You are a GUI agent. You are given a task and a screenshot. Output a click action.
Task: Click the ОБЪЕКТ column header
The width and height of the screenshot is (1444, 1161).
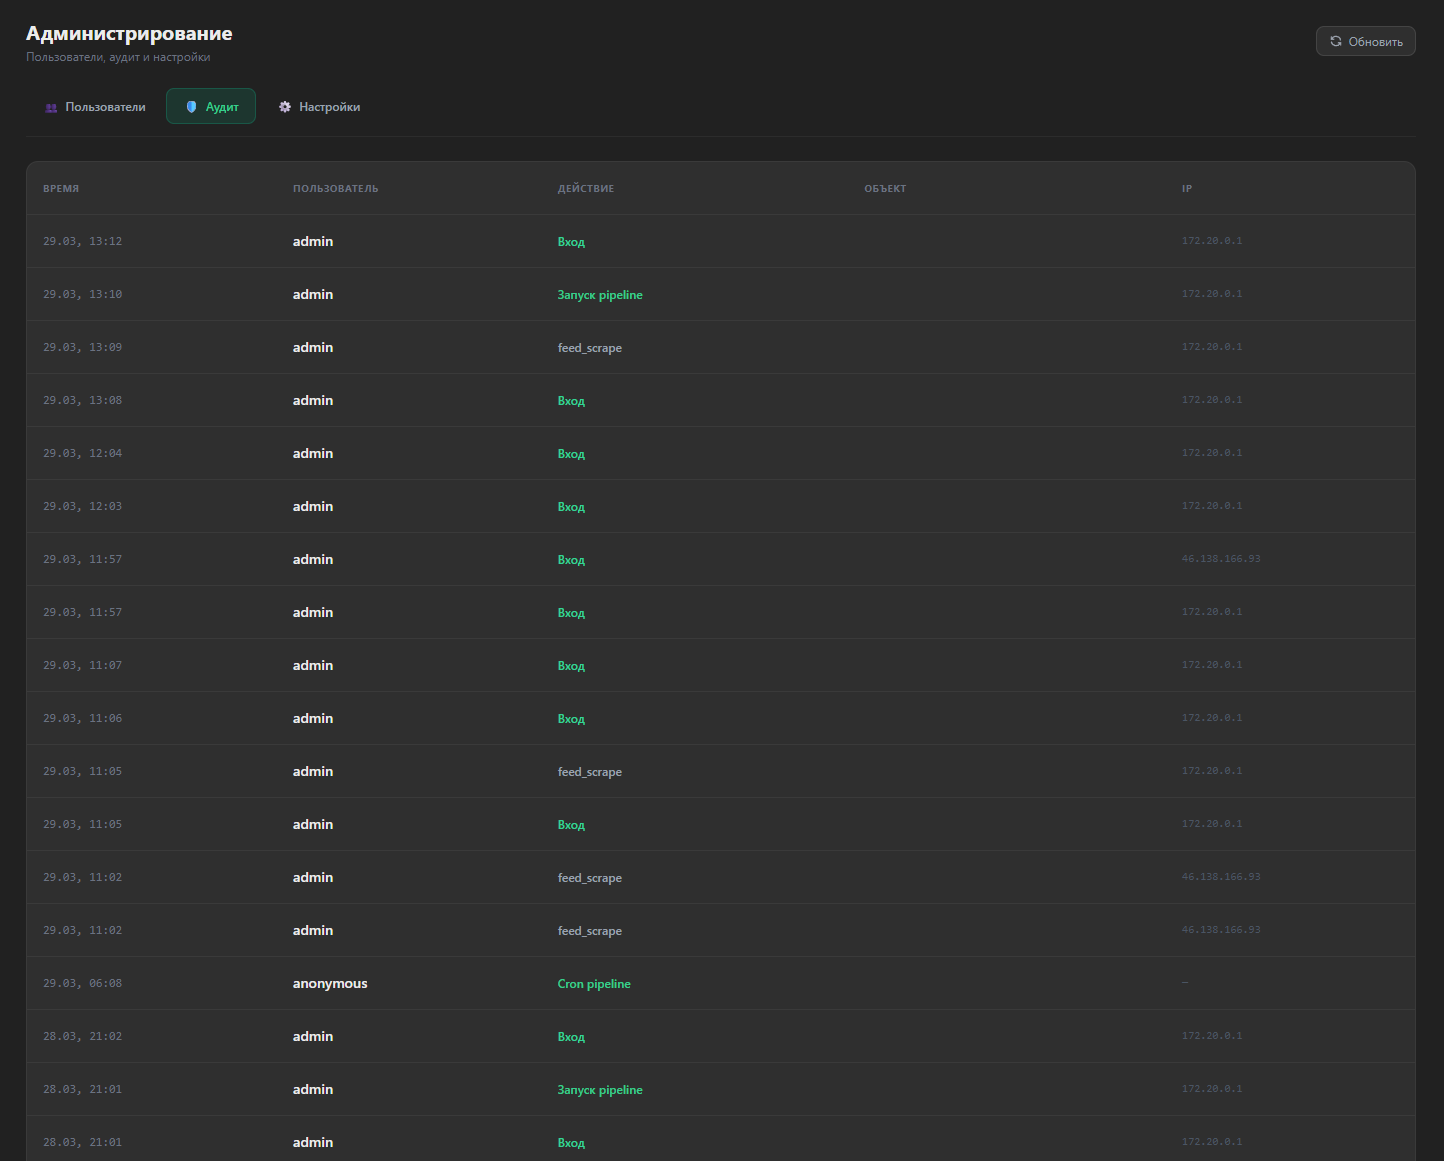coord(885,189)
